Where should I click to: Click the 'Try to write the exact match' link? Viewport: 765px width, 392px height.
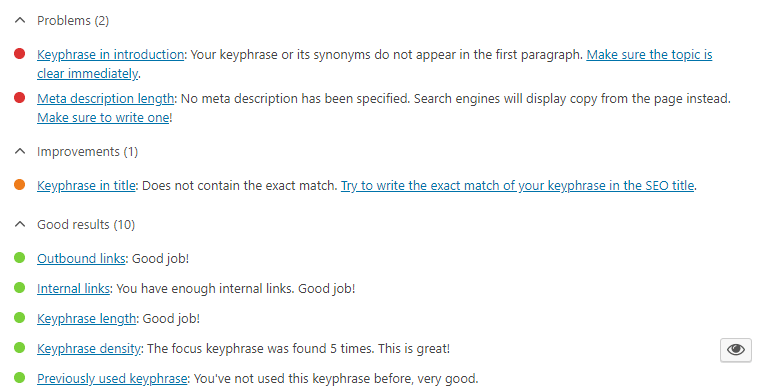click(517, 186)
